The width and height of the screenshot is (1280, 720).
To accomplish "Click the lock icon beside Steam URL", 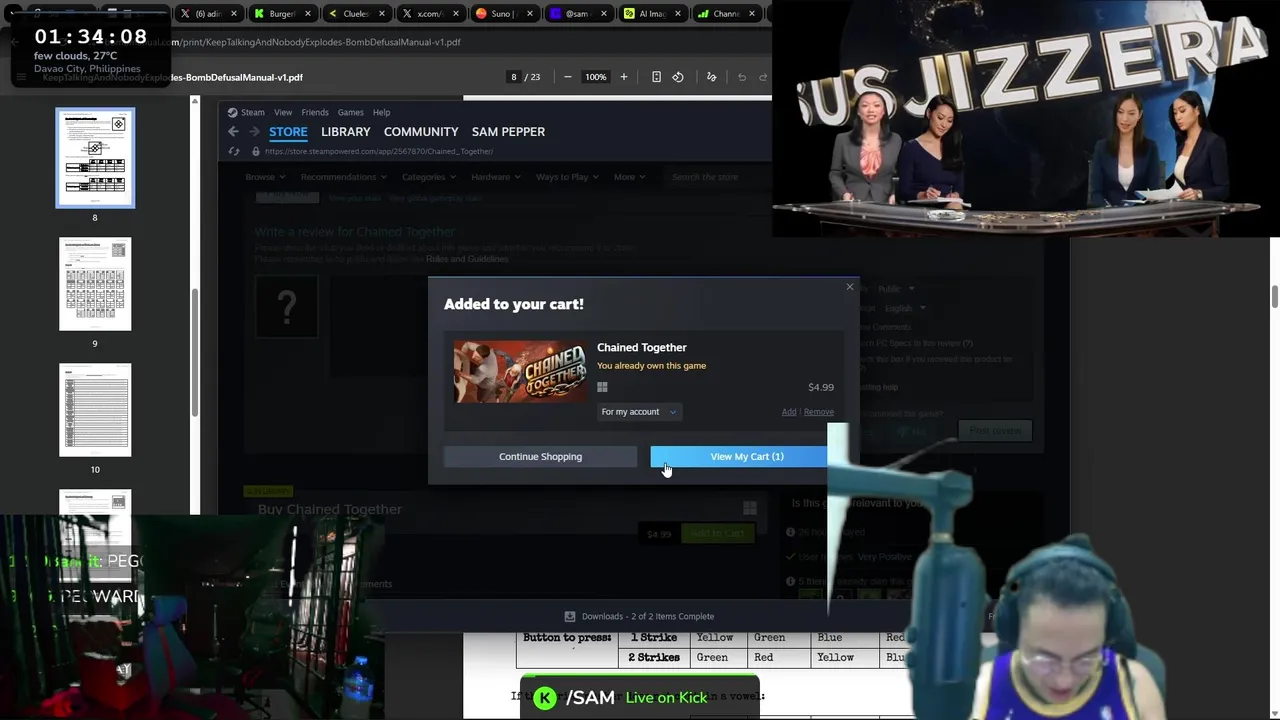I will pyautogui.click(x=256, y=151).
